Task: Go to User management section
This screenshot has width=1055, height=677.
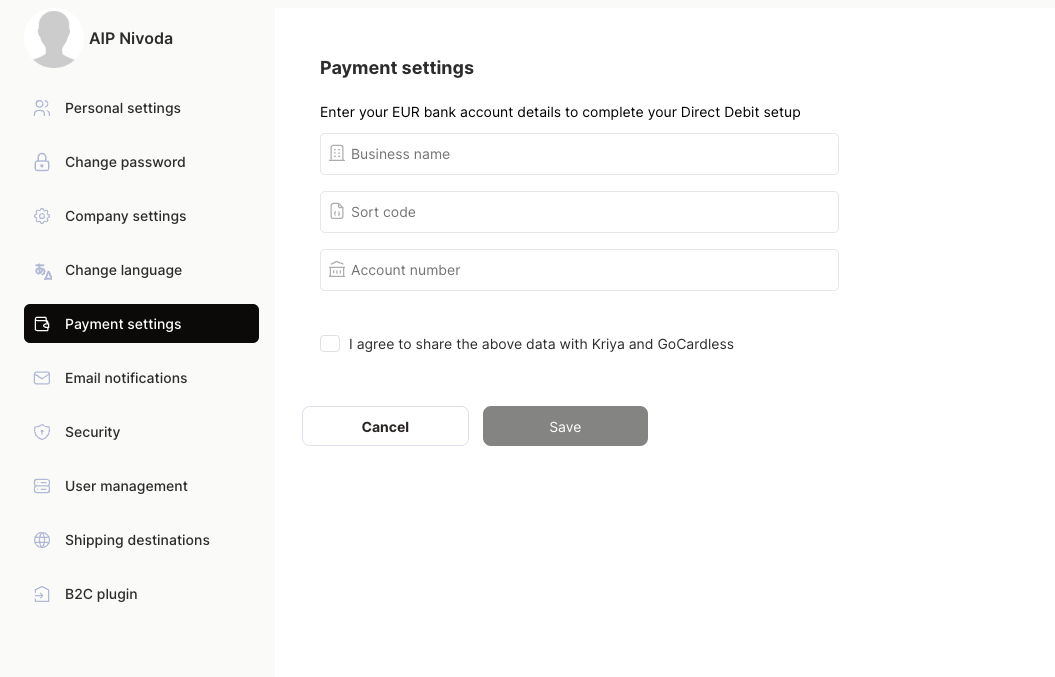Action: (x=141, y=486)
